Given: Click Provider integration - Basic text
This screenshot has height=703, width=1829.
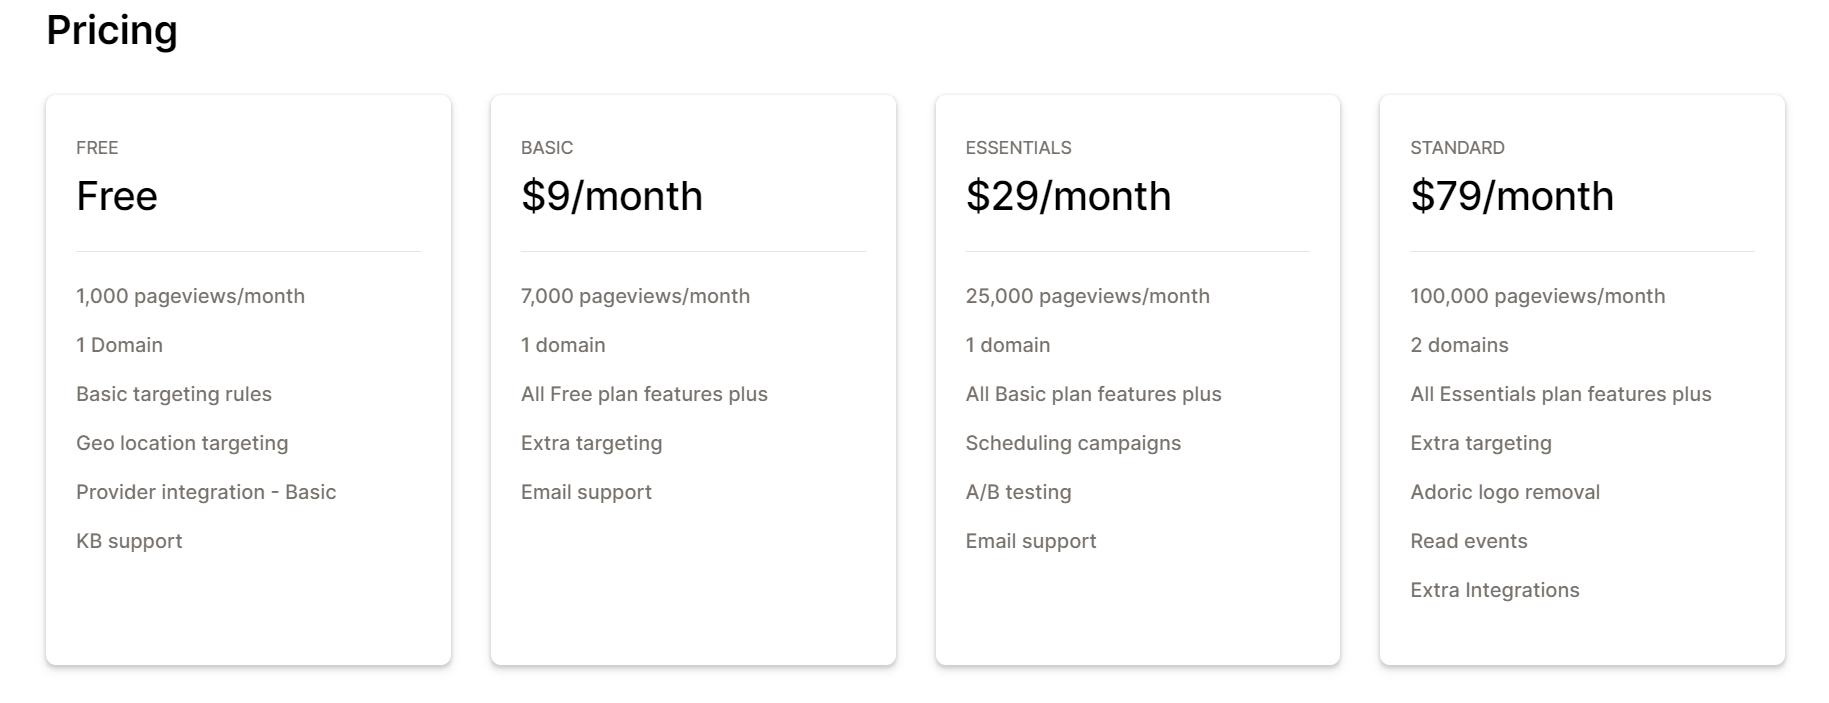Looking at the screenshot, I should point(206,492).
